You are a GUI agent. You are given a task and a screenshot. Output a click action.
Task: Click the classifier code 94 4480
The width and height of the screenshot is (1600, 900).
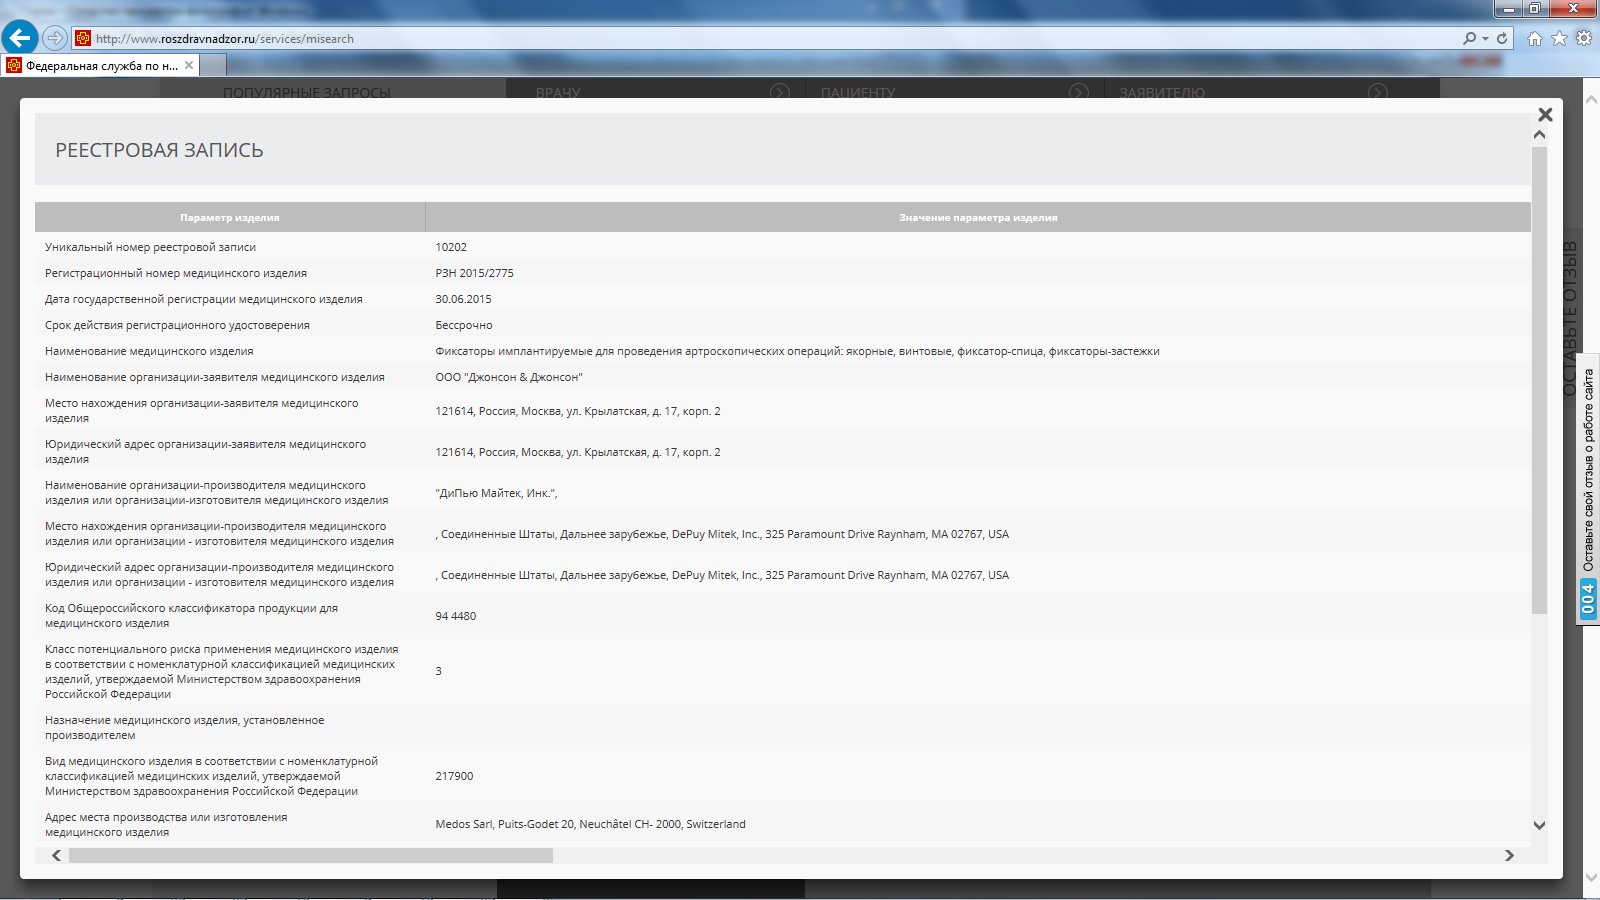455,616
